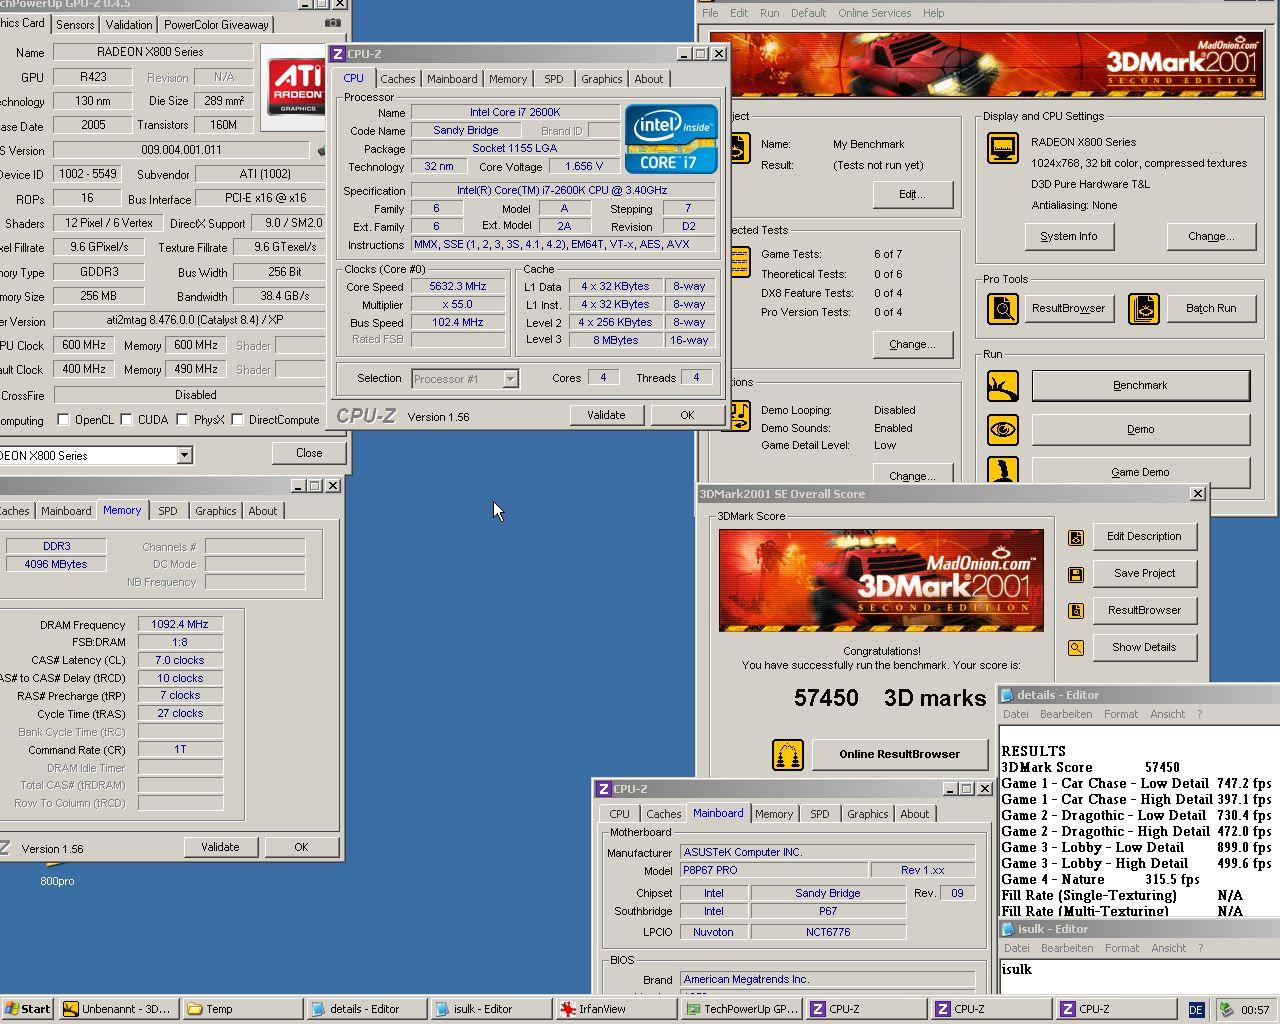This screenshot has width=1280, height=1024.
Task: Click the DE language indicator in tray
Action: click(x=1196, y=1010)
